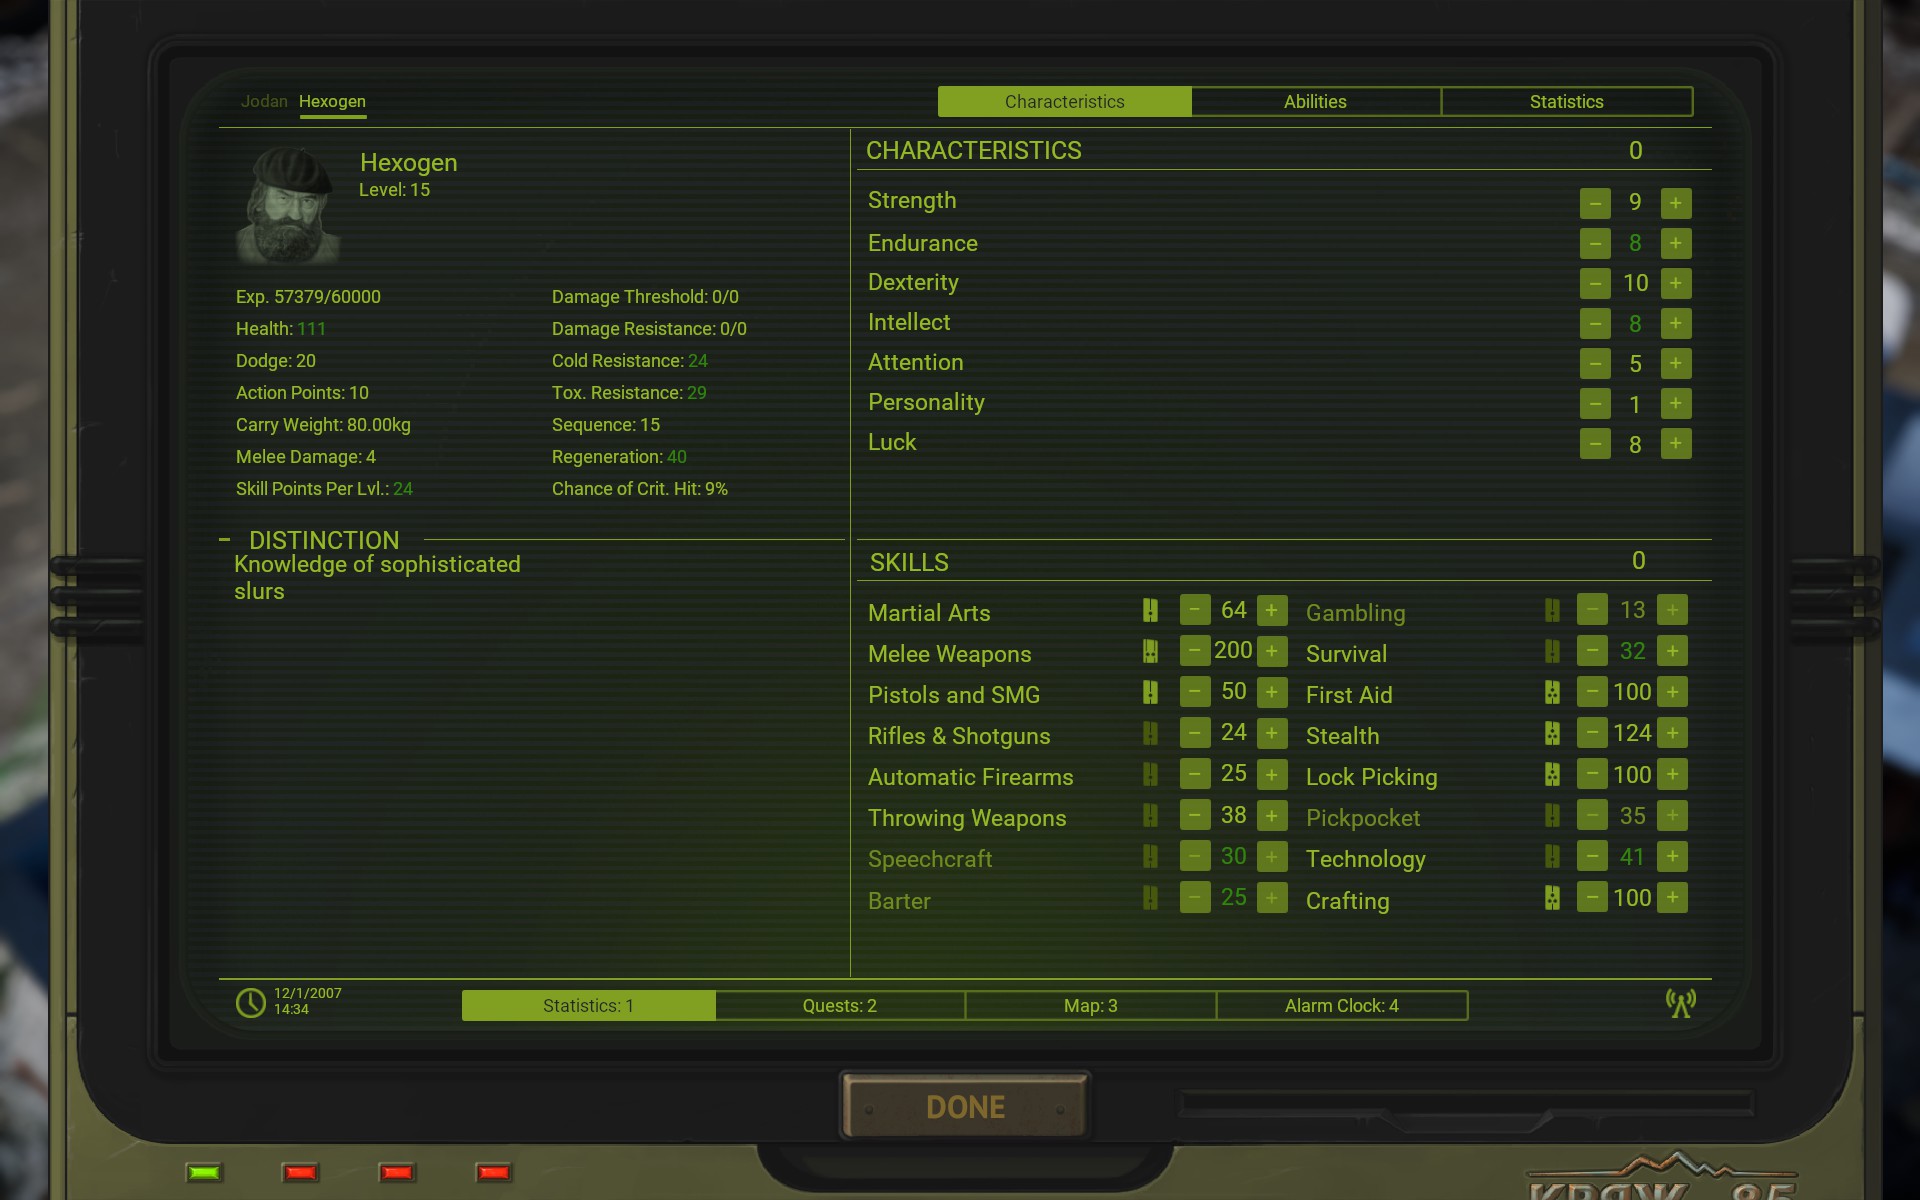
Task: Increase Luck with the plus button
Action: (1675, 443)
